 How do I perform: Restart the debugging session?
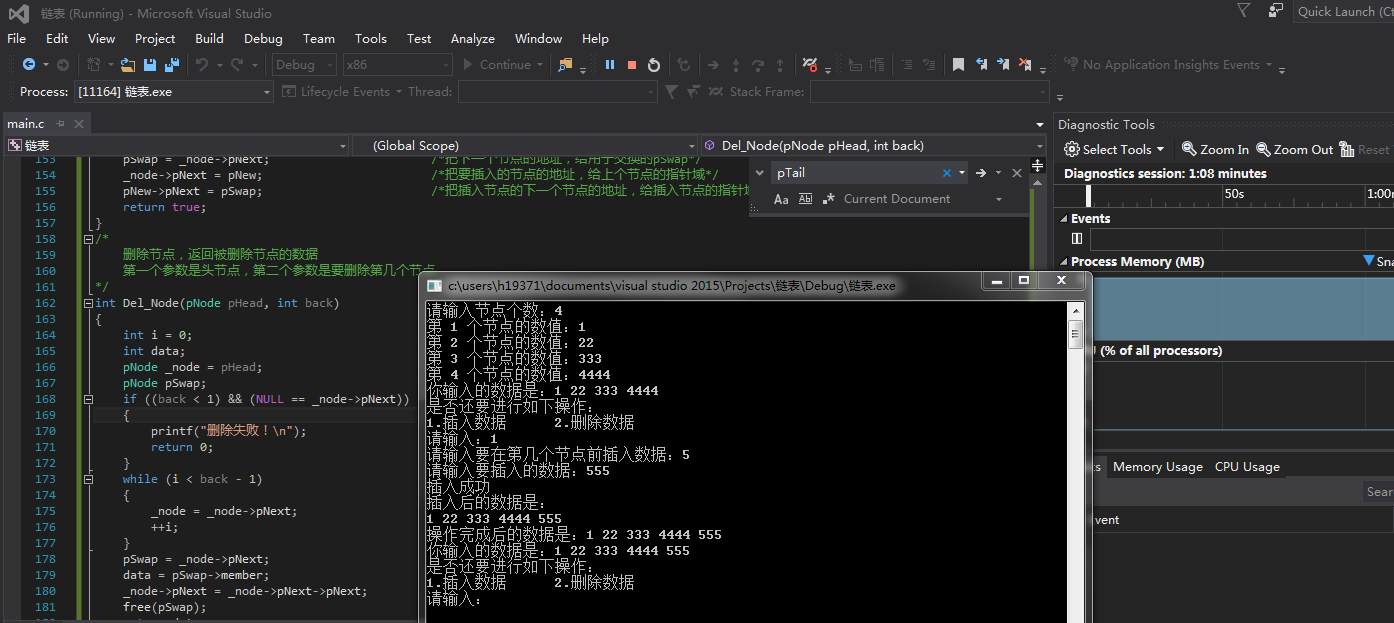pyautogui.click(x=654, y=65)
